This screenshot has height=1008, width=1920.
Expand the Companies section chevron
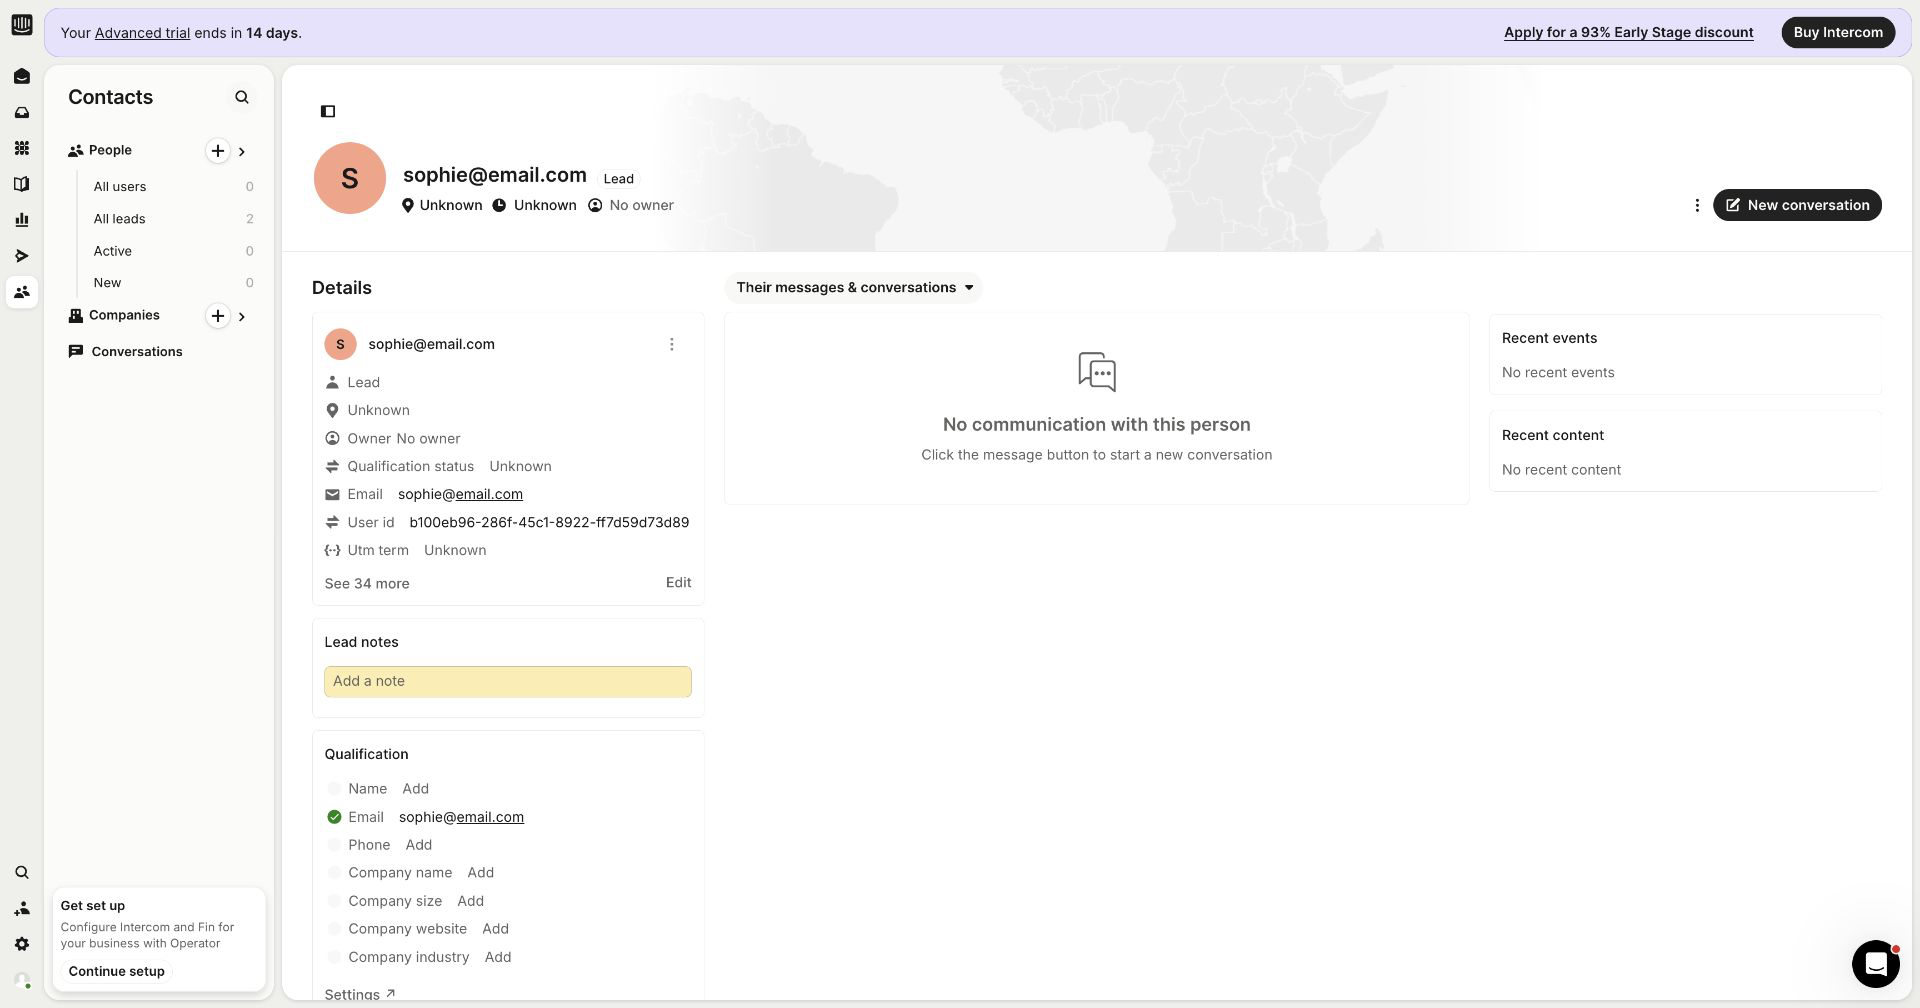pos(242,317)
